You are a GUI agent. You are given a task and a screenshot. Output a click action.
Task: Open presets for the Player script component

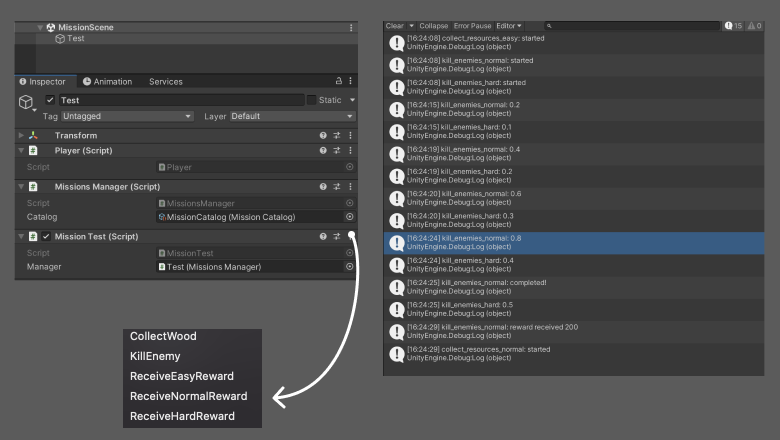pos(337,150)
